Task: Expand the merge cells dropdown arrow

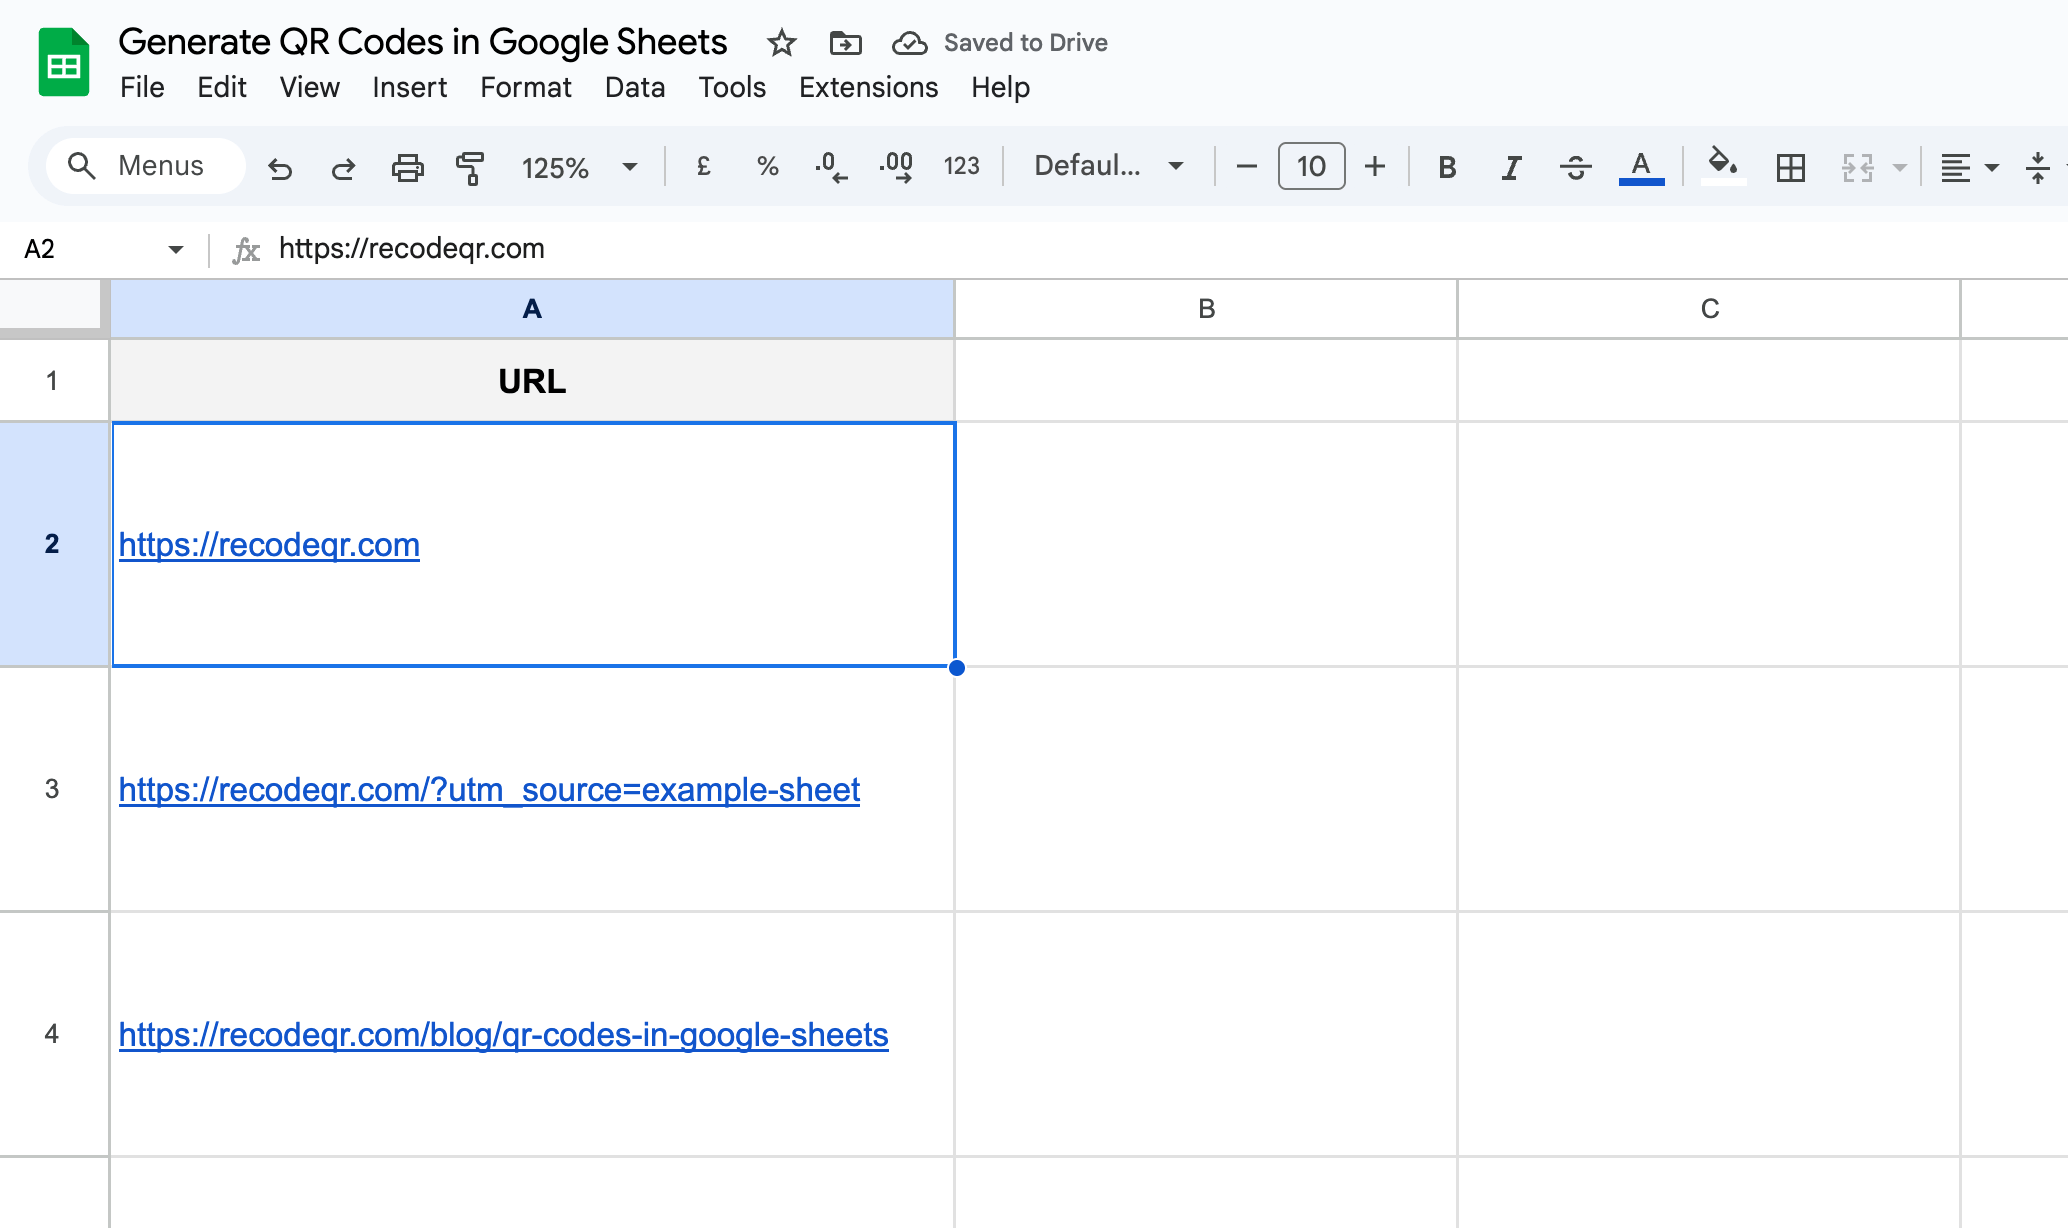Action: tap(1898, 167)
